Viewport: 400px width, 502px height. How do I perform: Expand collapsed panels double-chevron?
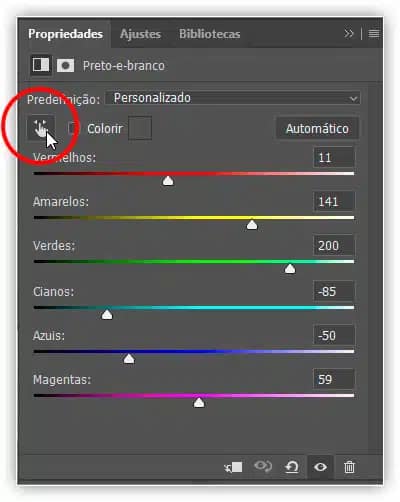[x=349, y=34]
